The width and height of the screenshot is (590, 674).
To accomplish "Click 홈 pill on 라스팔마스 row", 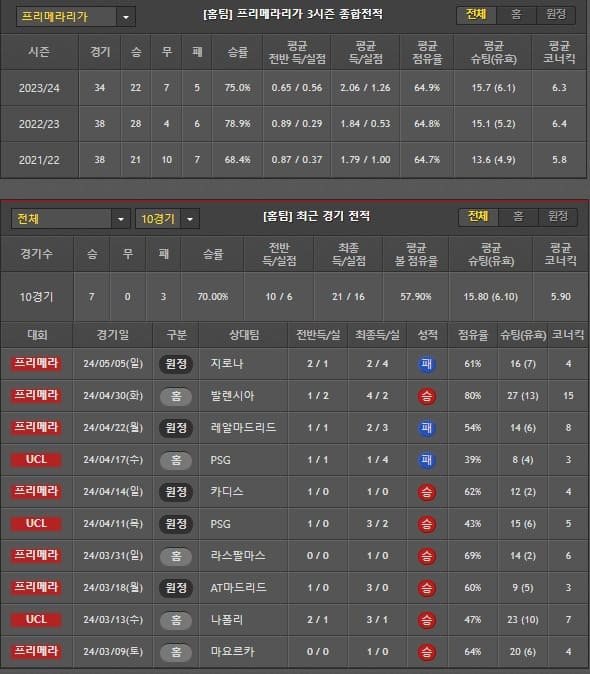I will 176,556.
